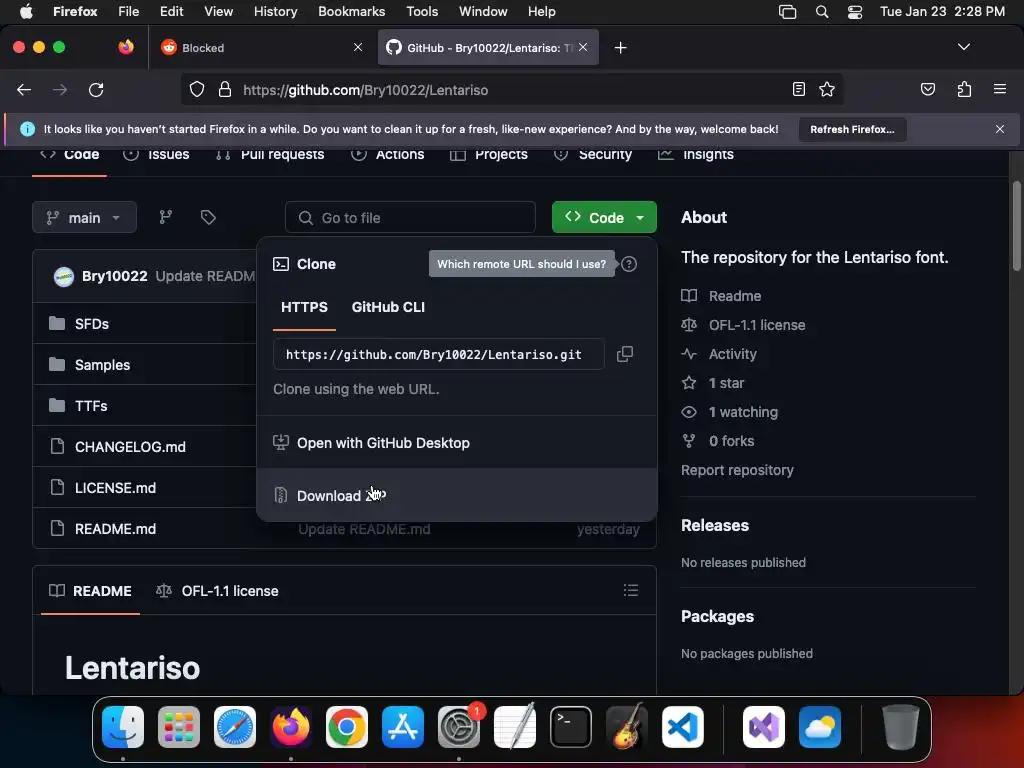1024x768 pixels.
Task: Open the tags icon in repository toolbar
Action: pos(208,217)
